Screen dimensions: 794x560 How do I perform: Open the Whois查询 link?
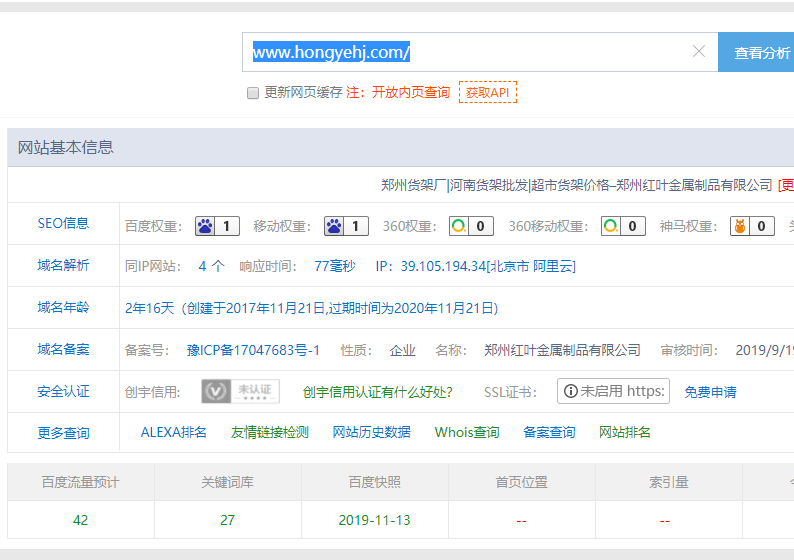point(467,432)
